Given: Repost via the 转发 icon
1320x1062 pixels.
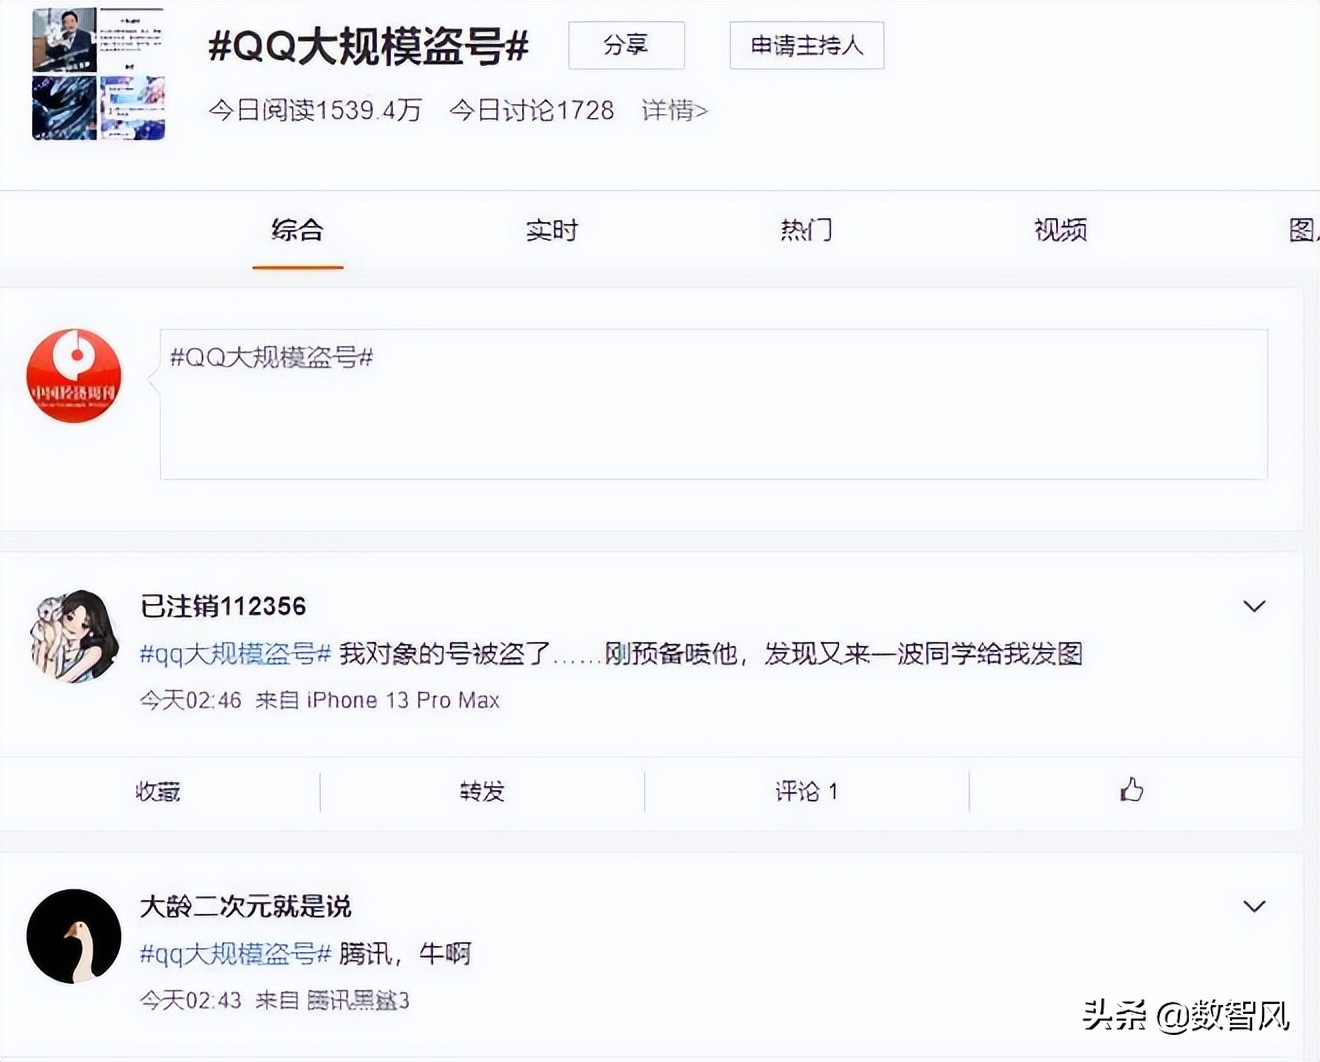Looking at the screenshot, I should click(x=481, y=792).
